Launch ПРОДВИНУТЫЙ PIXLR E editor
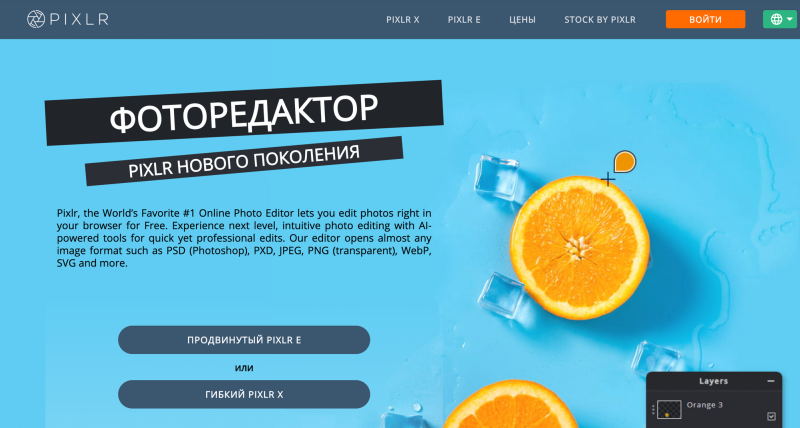800x428 pixels. (x=244, y=340)
